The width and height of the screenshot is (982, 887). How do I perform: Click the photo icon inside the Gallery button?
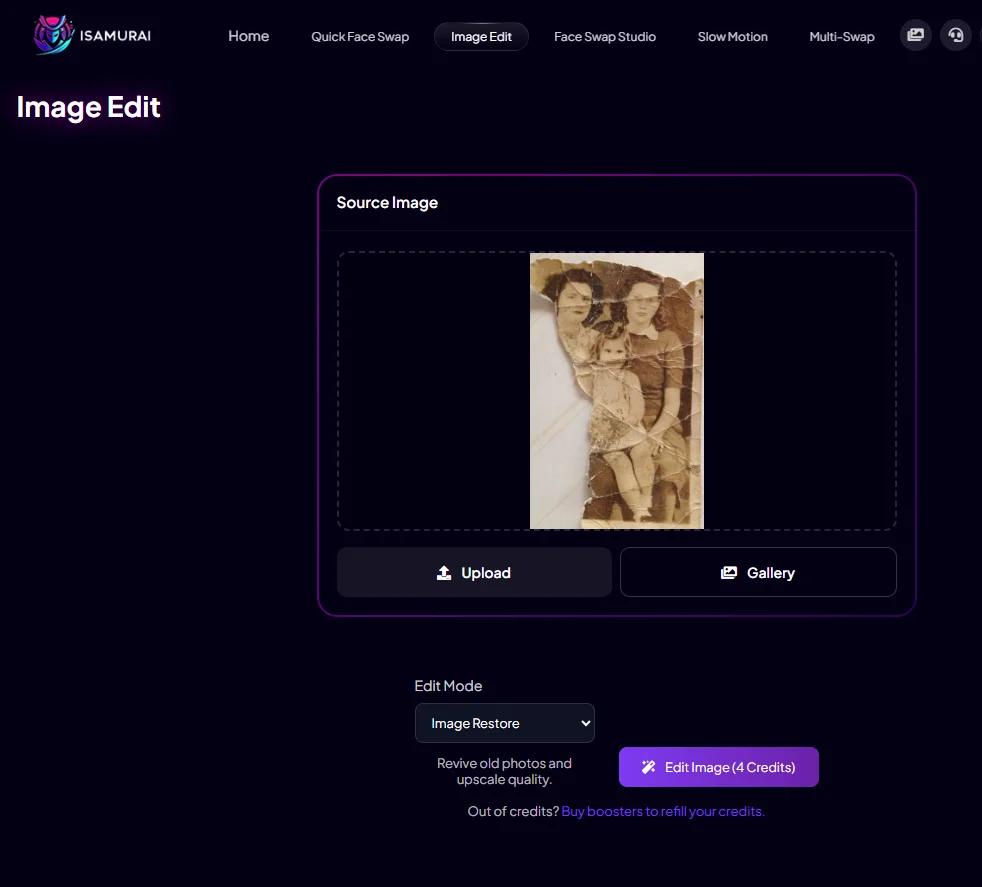point(728,572)
